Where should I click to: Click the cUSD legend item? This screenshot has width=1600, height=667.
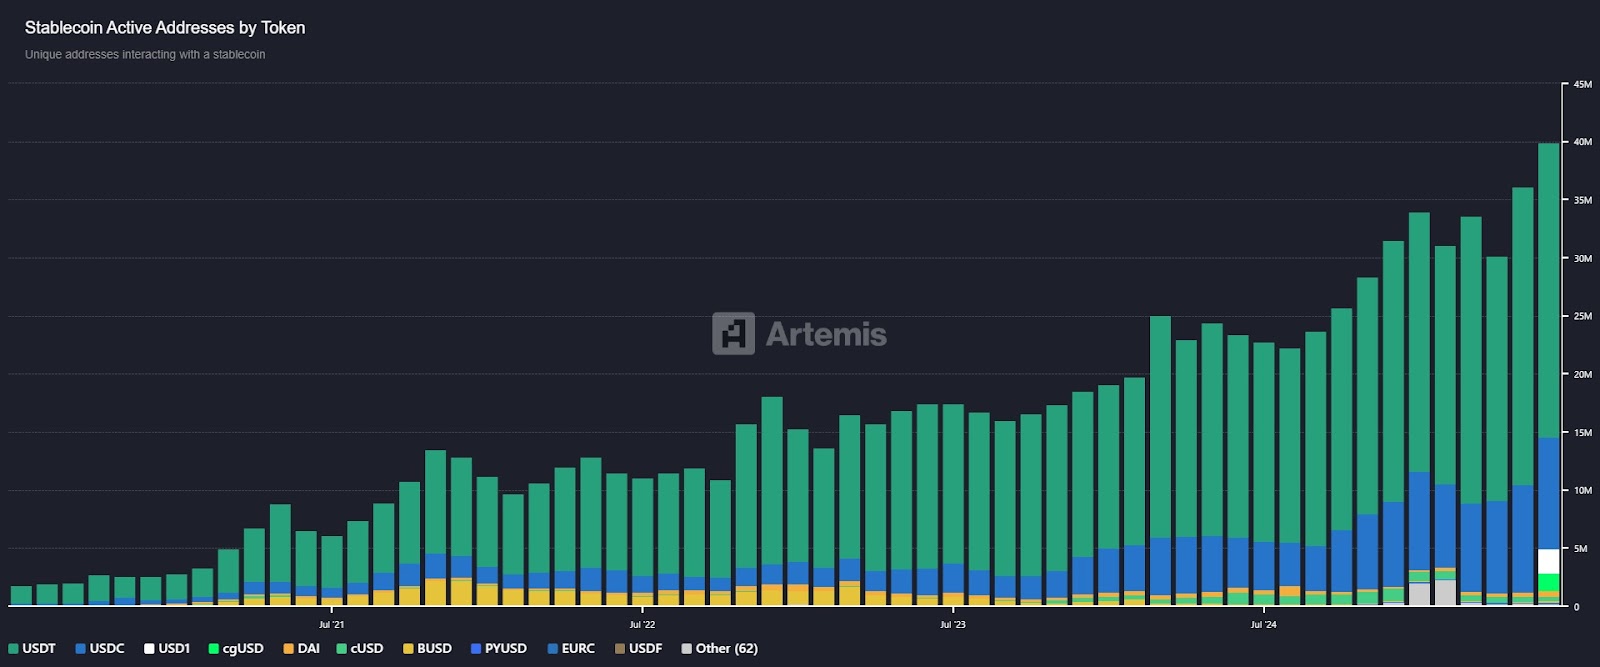click(x=360, y=648)
